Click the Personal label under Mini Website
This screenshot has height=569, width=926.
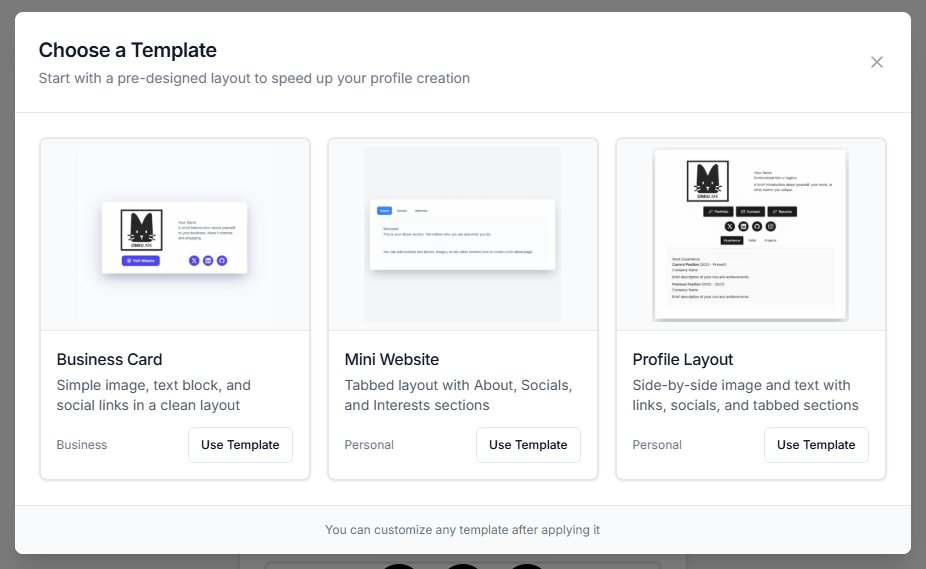pyautogui.click(x=369, y=445)
